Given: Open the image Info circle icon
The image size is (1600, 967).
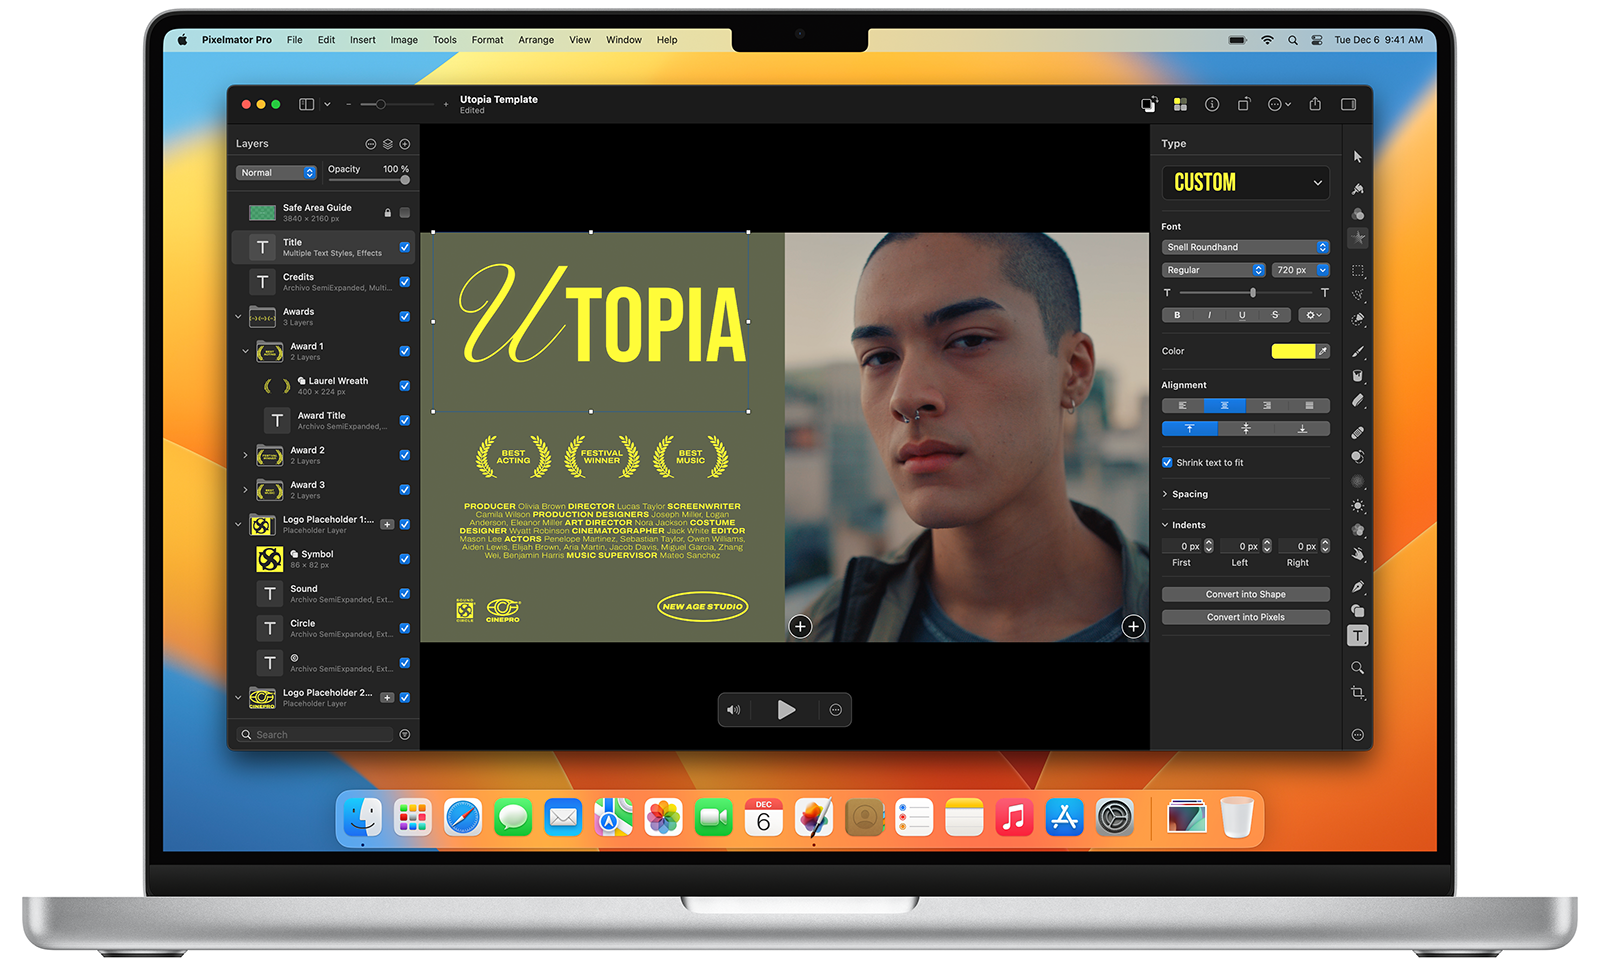Looking at the screenshot, I should (x=1212, y=104).
